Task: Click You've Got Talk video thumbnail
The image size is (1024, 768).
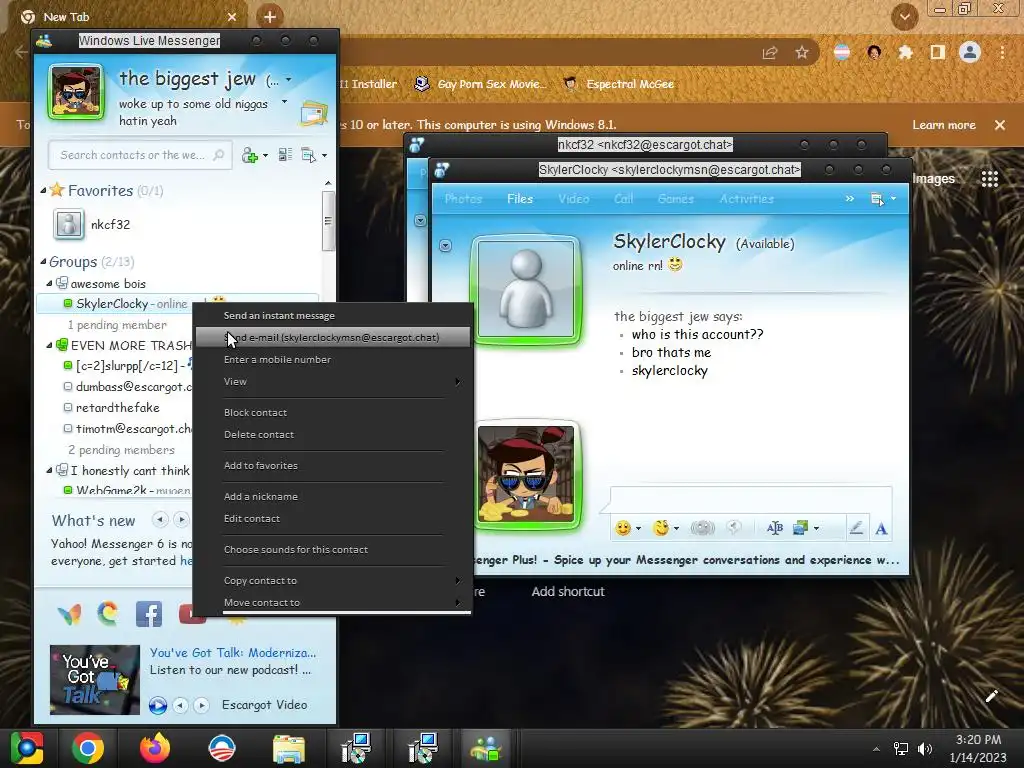Action: pyautogui.click(x=95, y=679)
